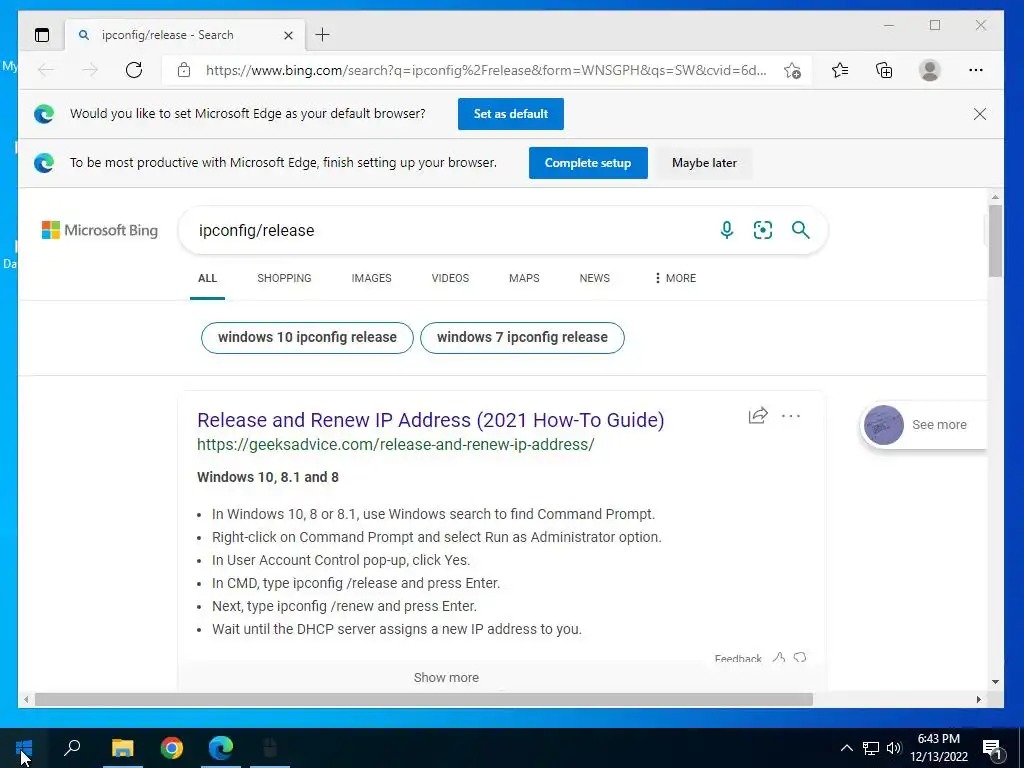Switch to the MAPS tab

tap(524, 278)
